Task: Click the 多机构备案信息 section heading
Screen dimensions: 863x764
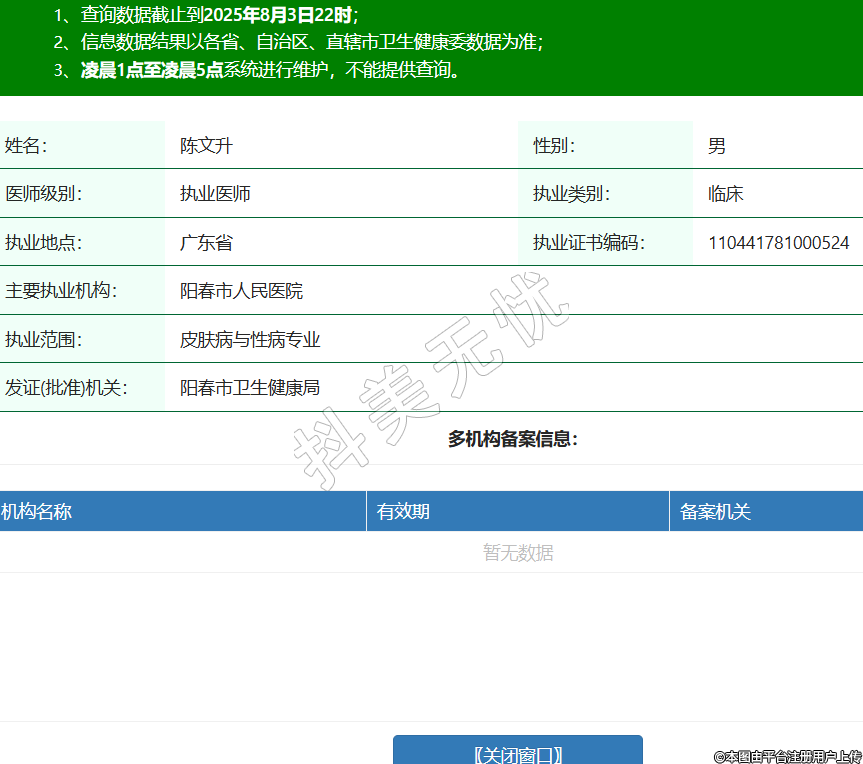Action: click(512, 439)
